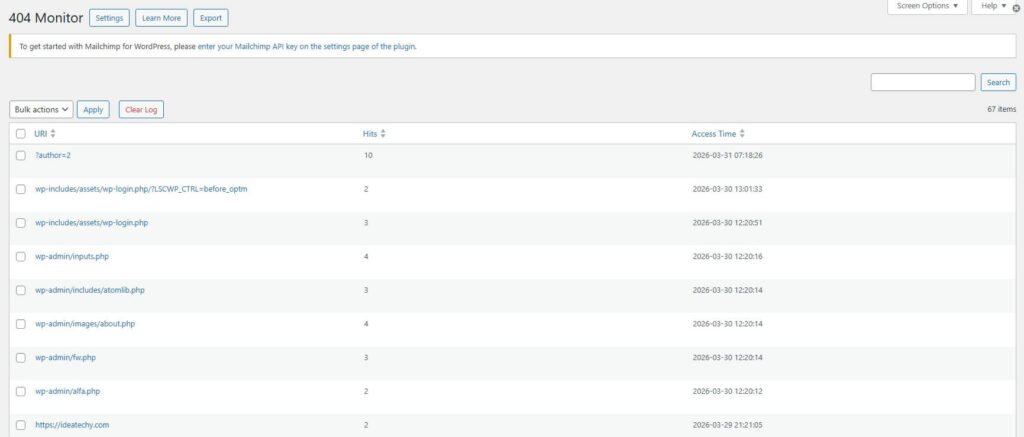Image resolution: width=1024 pixels, height=437 pixels.
Task: Click the Hits column sort arrows
Action: pos(383,134)
